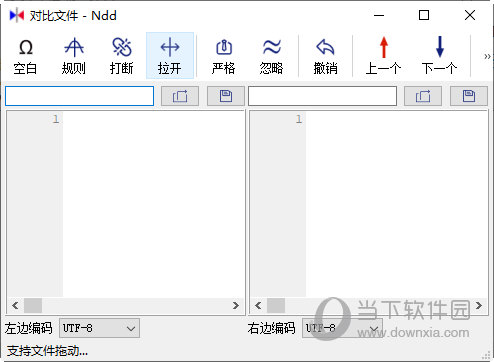Click the Ndd app icon in title bar

[16, 15]
